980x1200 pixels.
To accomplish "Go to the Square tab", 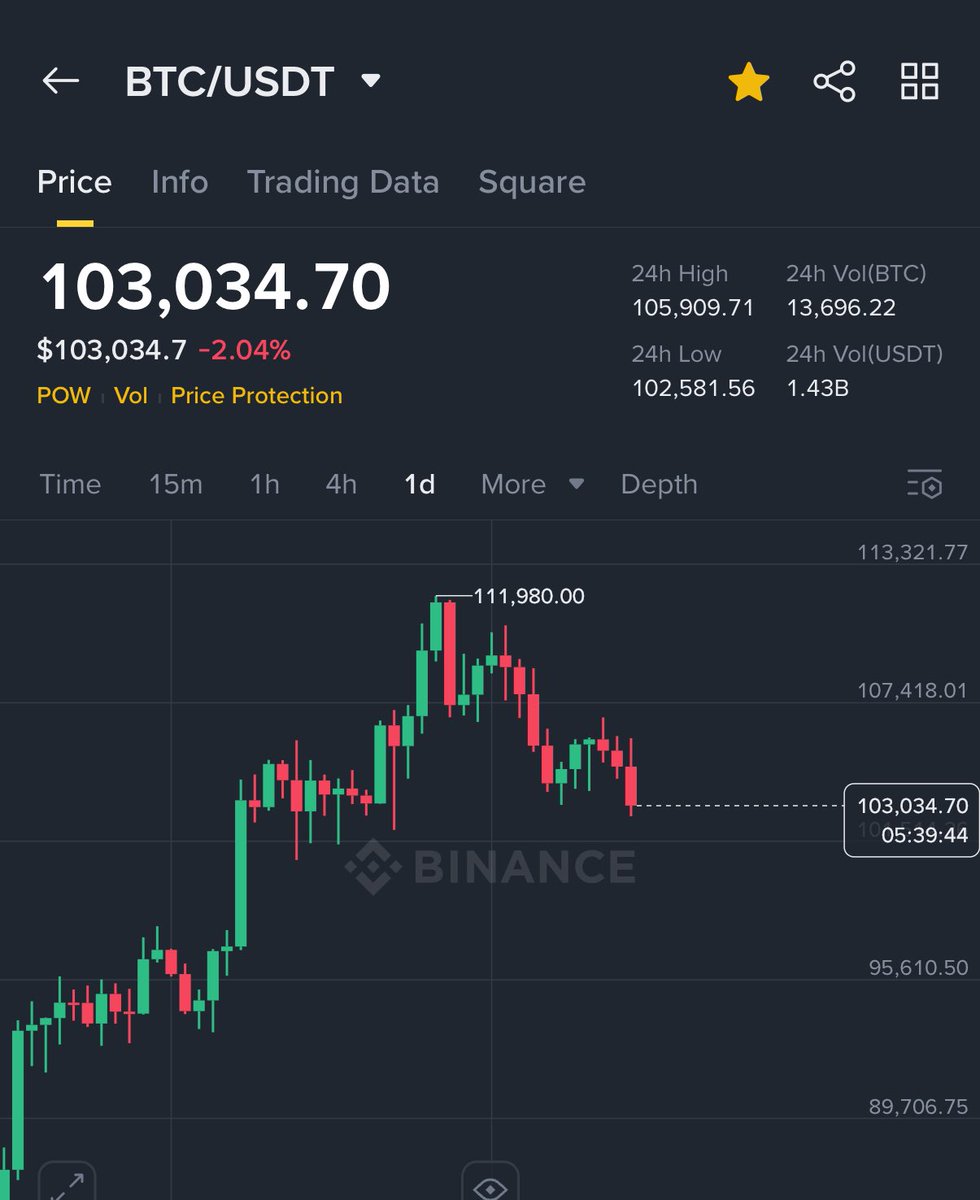I will tap(532, 182).
